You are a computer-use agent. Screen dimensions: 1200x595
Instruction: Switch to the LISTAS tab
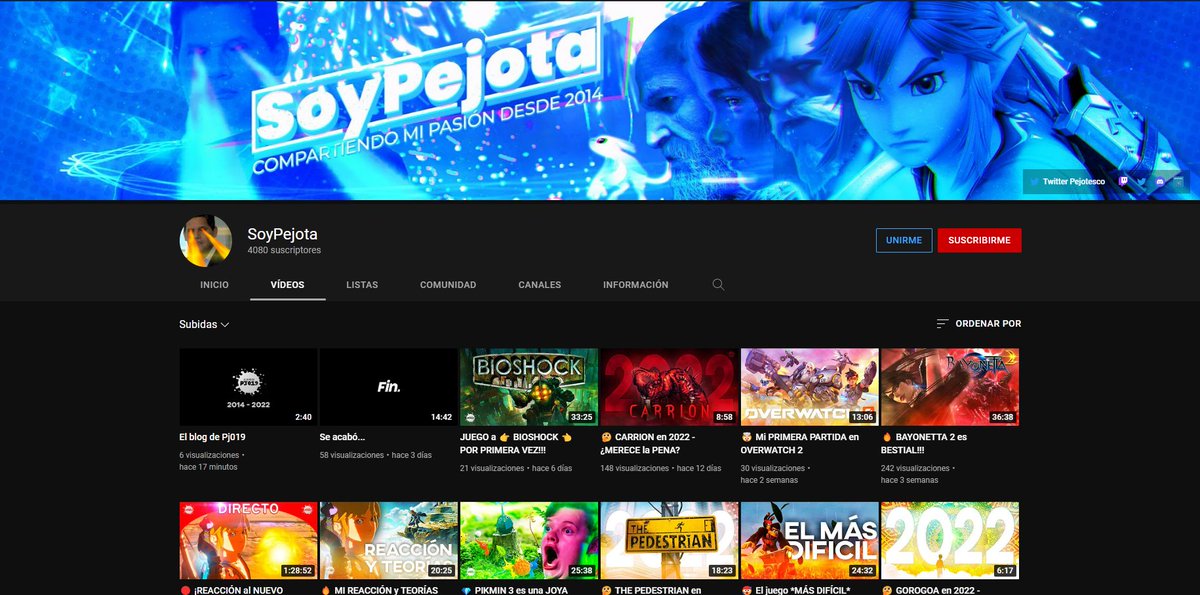[x=362, y=285]
